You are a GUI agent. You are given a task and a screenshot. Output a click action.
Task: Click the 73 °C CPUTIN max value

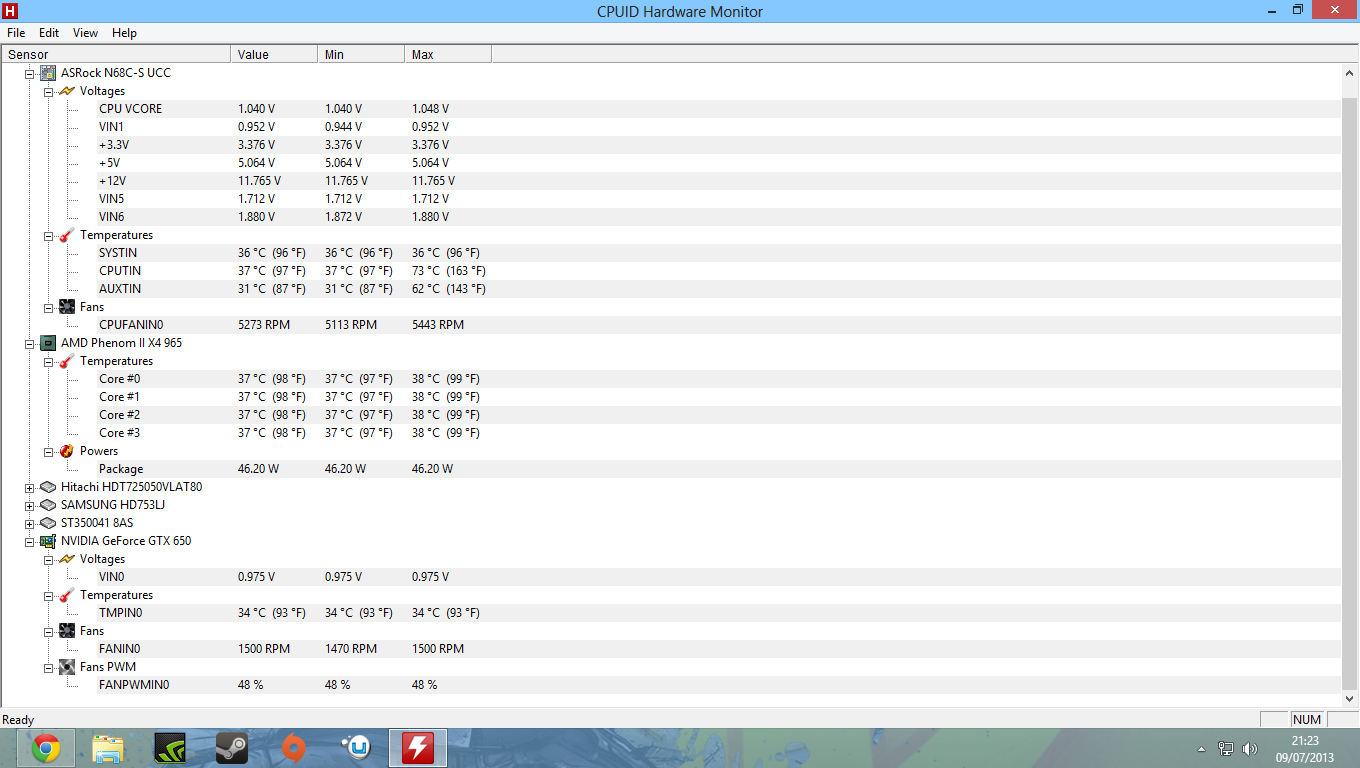pyautogui.click(x=449, y=271)
